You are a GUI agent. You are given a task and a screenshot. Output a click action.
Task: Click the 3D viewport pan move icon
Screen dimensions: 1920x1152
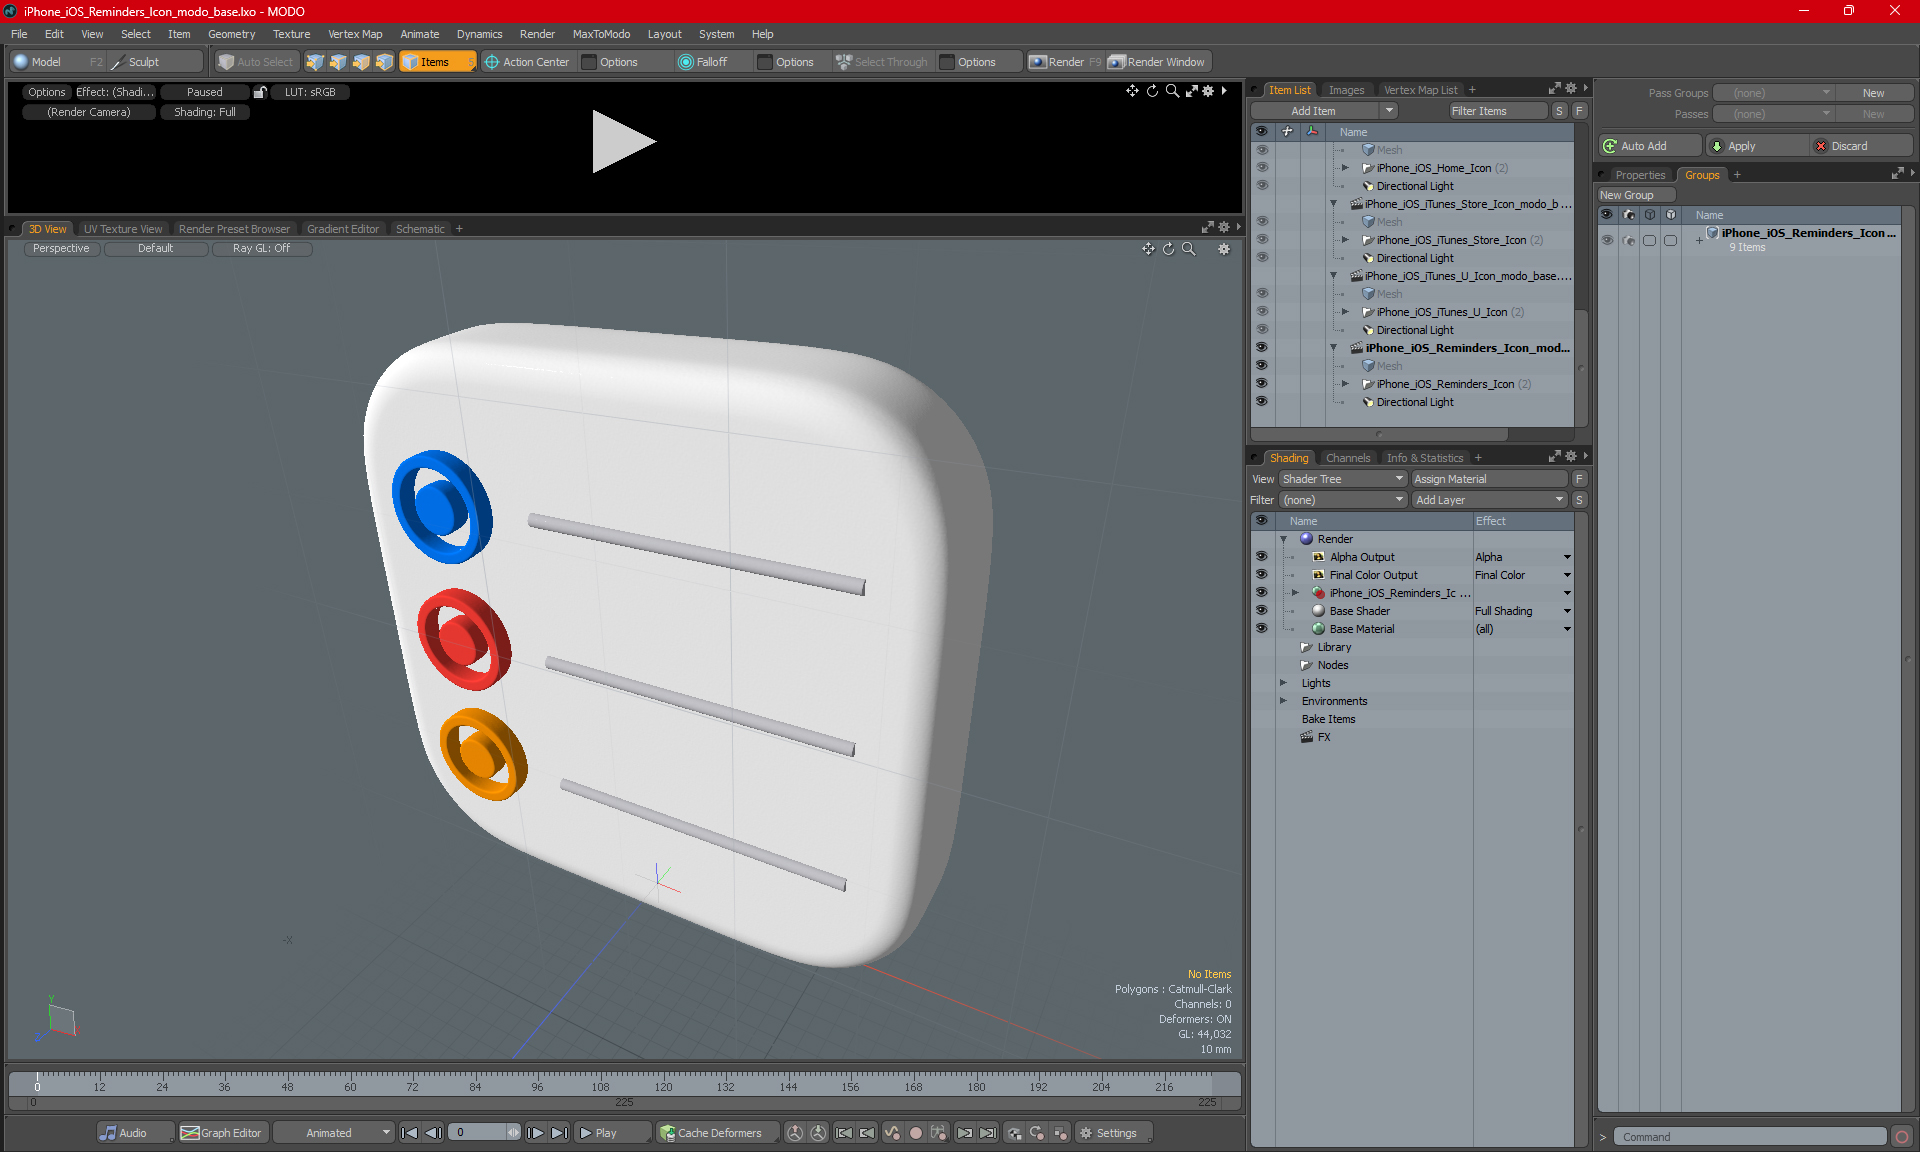pyautogui.click(x=1148, y=249)
